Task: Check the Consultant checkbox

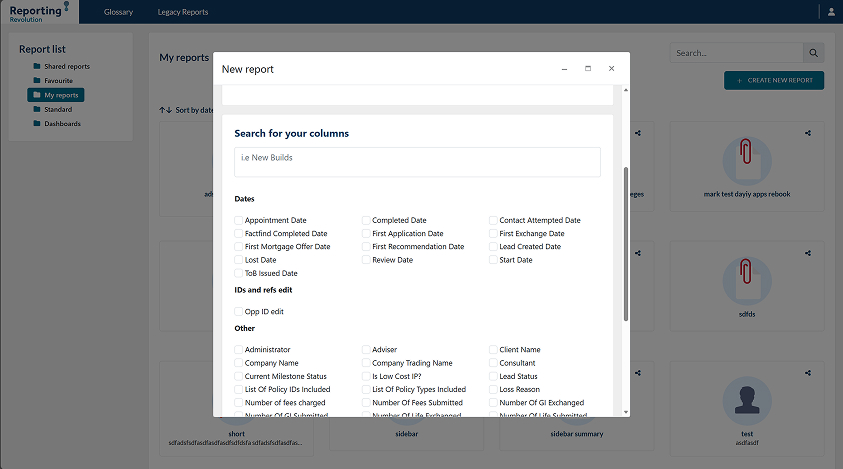Action: click(x=493, y=363)
